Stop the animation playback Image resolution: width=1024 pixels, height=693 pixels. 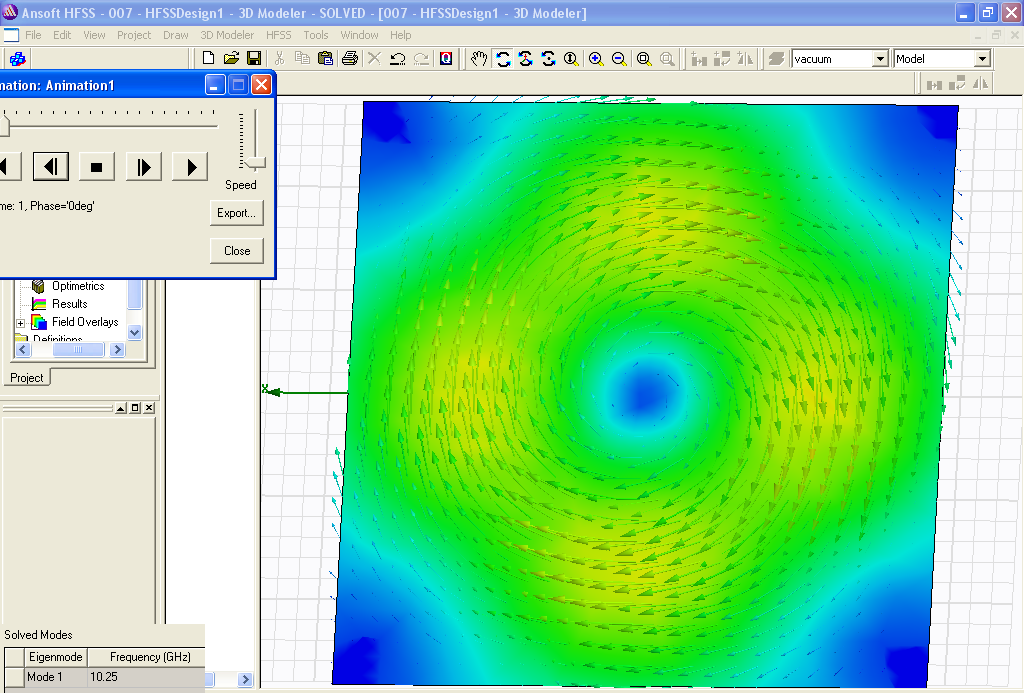[97, 167]
